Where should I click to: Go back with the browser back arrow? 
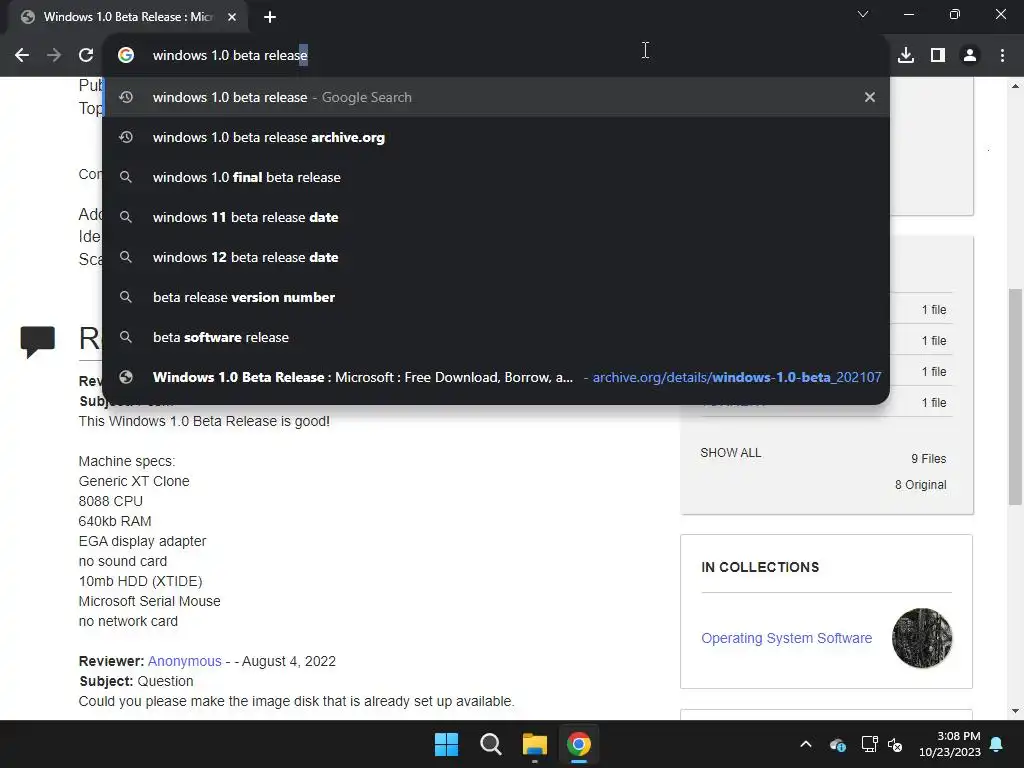click(22, 56)
